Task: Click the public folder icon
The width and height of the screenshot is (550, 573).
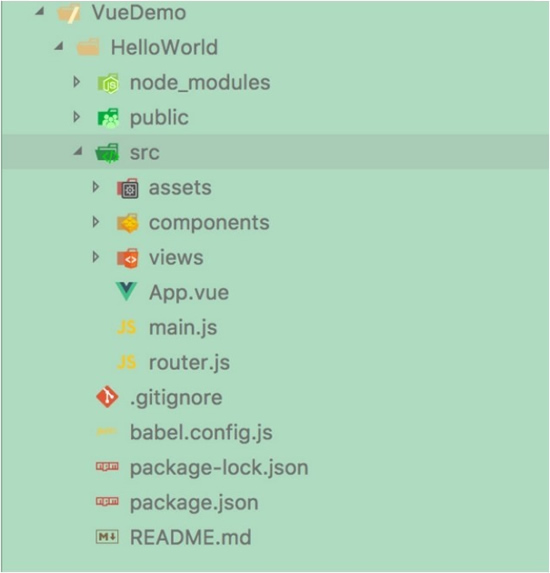Action: (x=108, y=118)
